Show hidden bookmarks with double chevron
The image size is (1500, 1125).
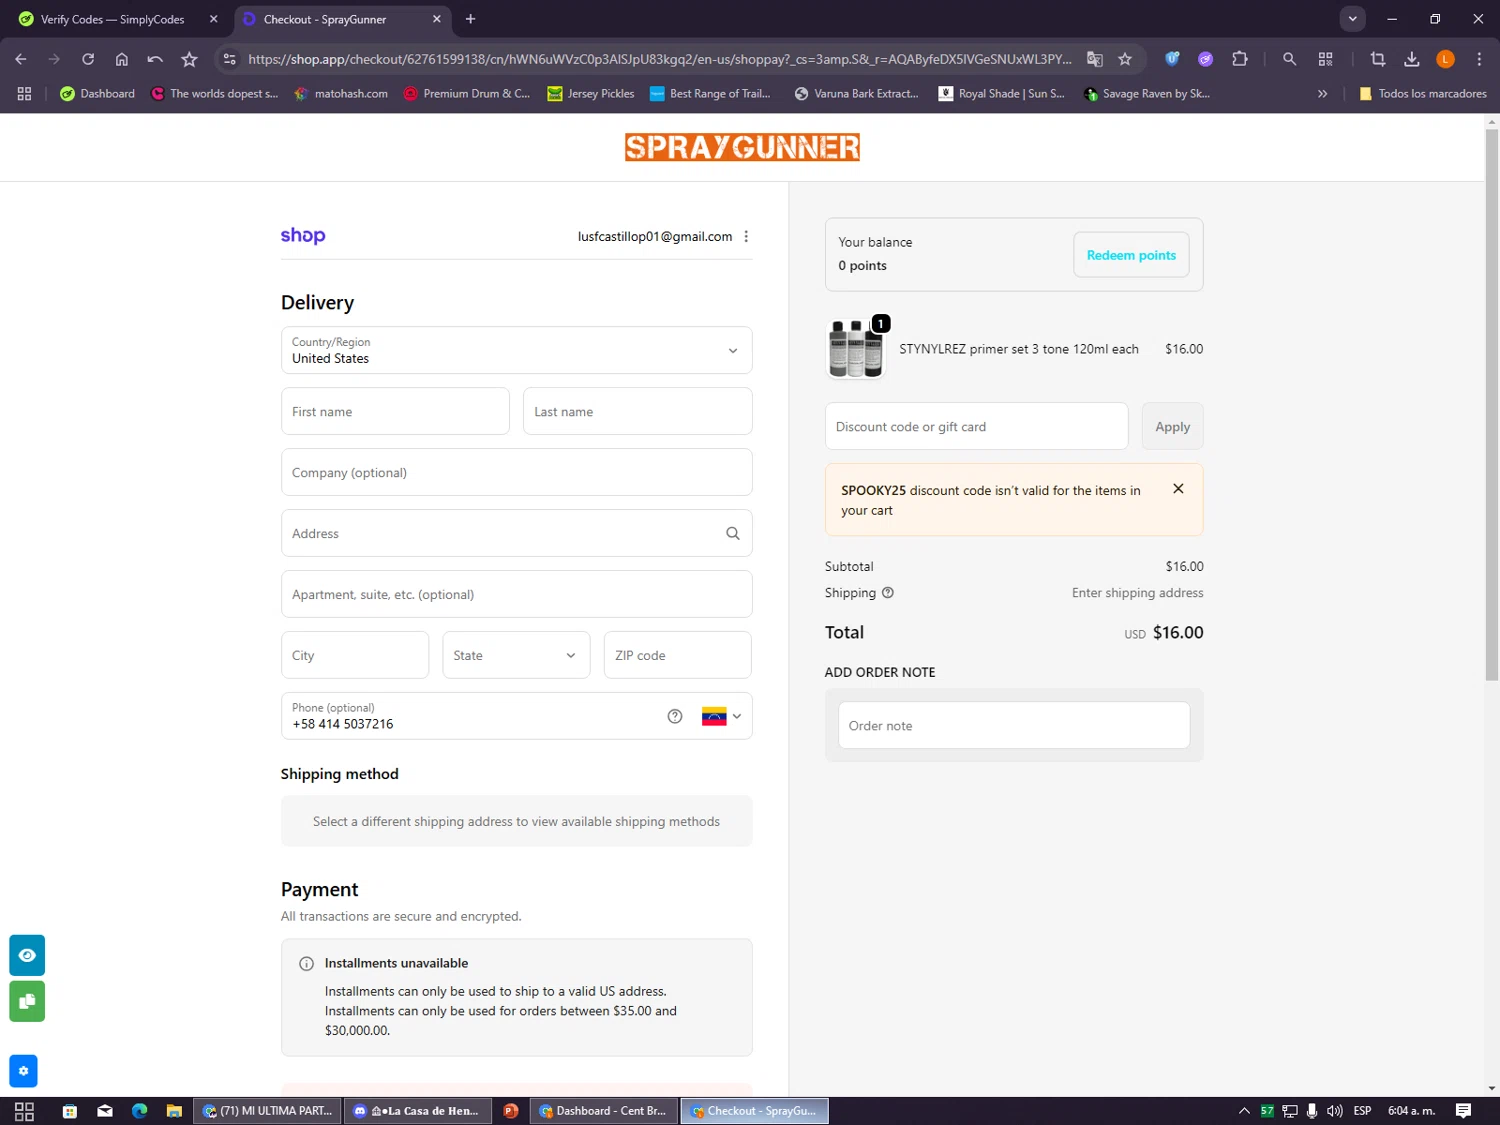coord(1322,93)
